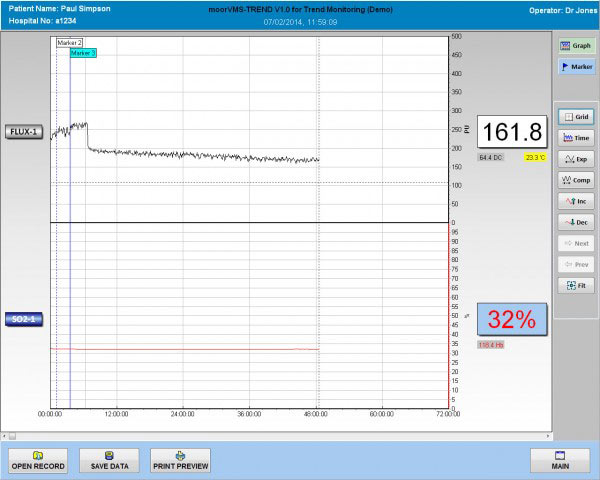
Task: Click the red 32% SO2 readout
Action: click(x=510, y=319)
